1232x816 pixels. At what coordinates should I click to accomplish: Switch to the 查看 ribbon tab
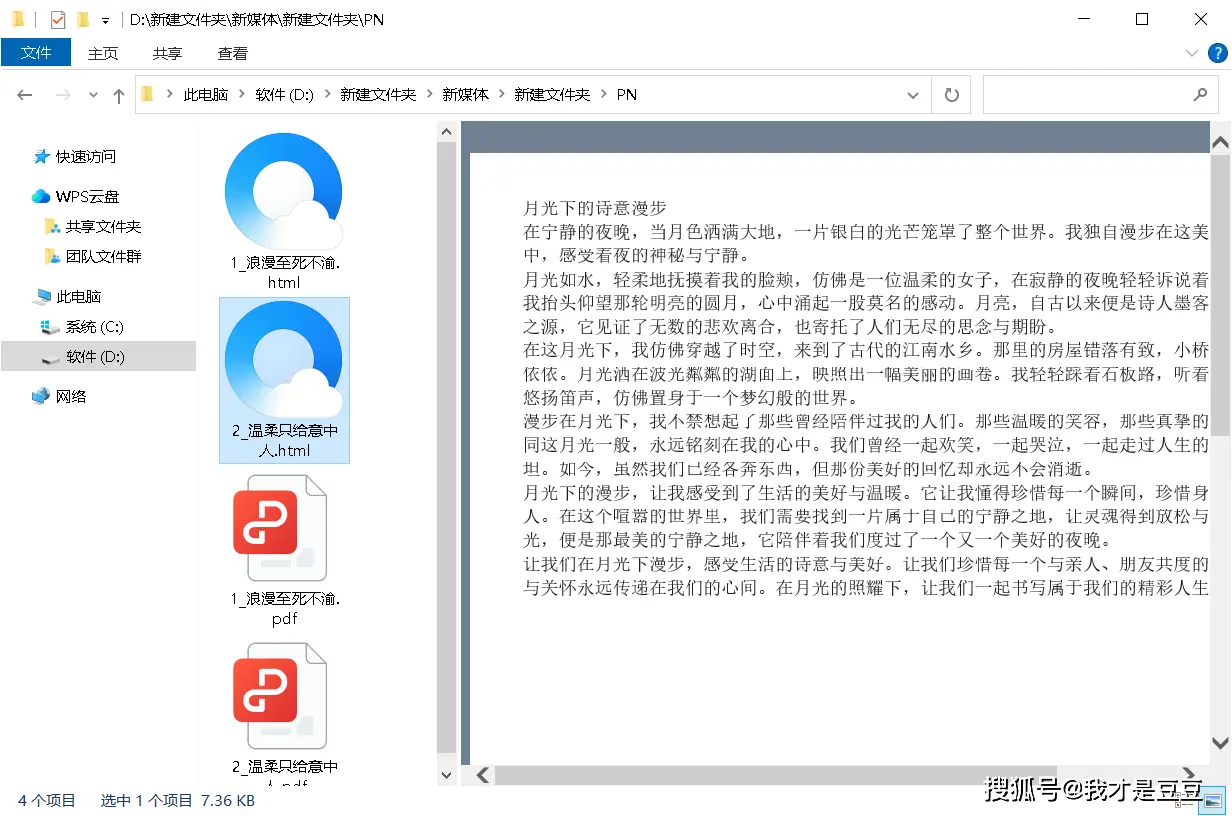click(232, 53)
